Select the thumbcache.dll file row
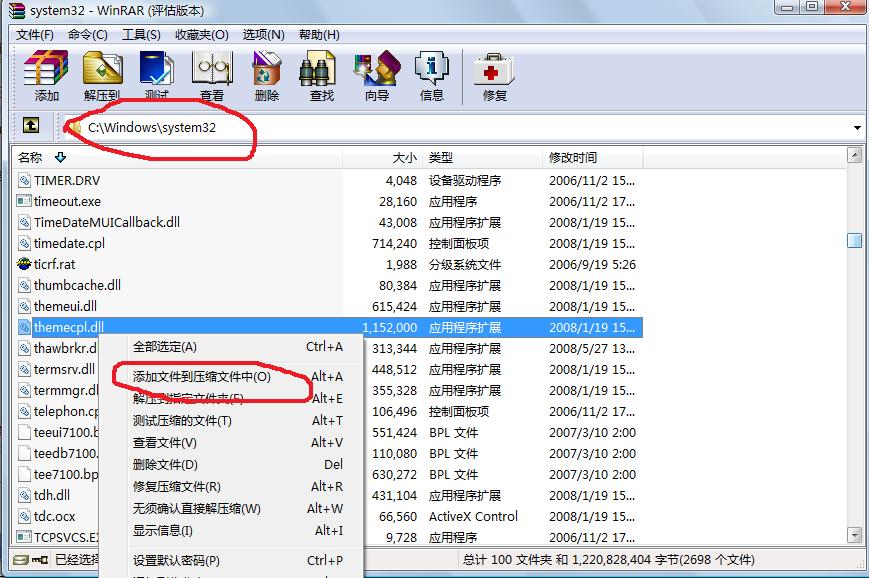 point(328,285)
